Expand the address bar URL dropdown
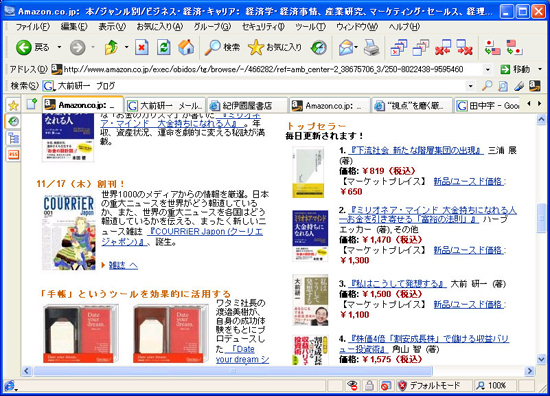This screenshot has width=550, height=396. click(x=488, y=69)
